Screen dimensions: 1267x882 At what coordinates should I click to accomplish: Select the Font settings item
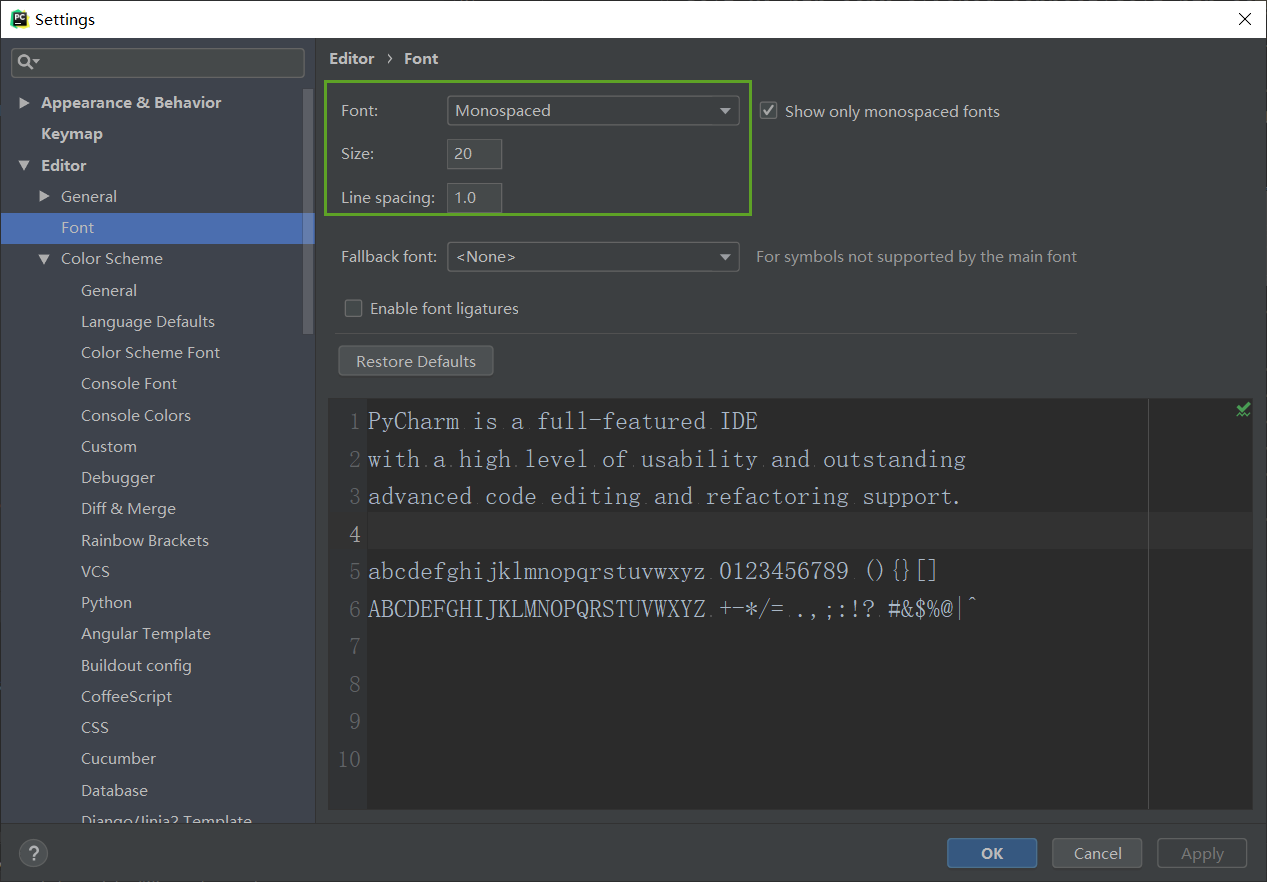click(x=158, y=228)
